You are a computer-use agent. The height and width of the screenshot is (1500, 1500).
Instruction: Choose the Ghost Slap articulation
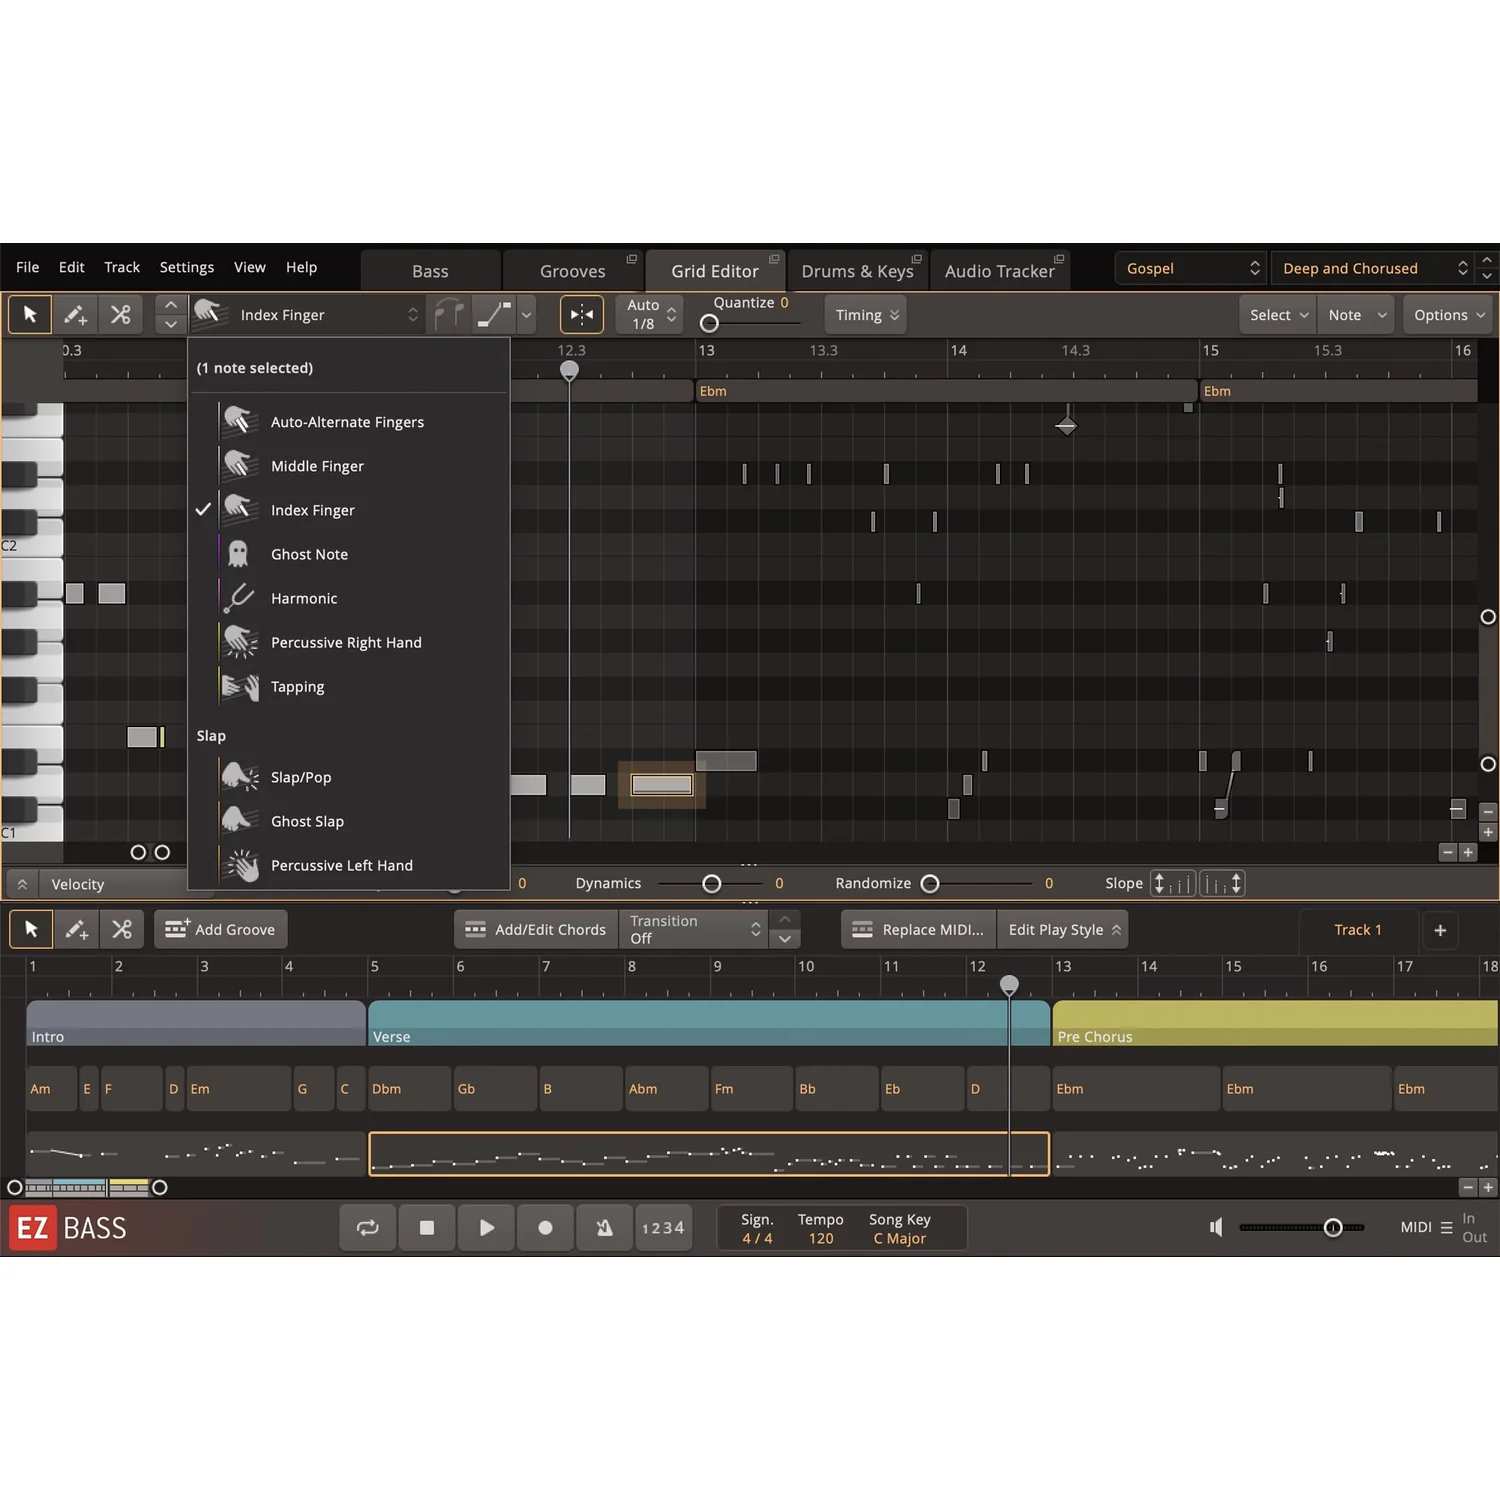coord(349,821)
